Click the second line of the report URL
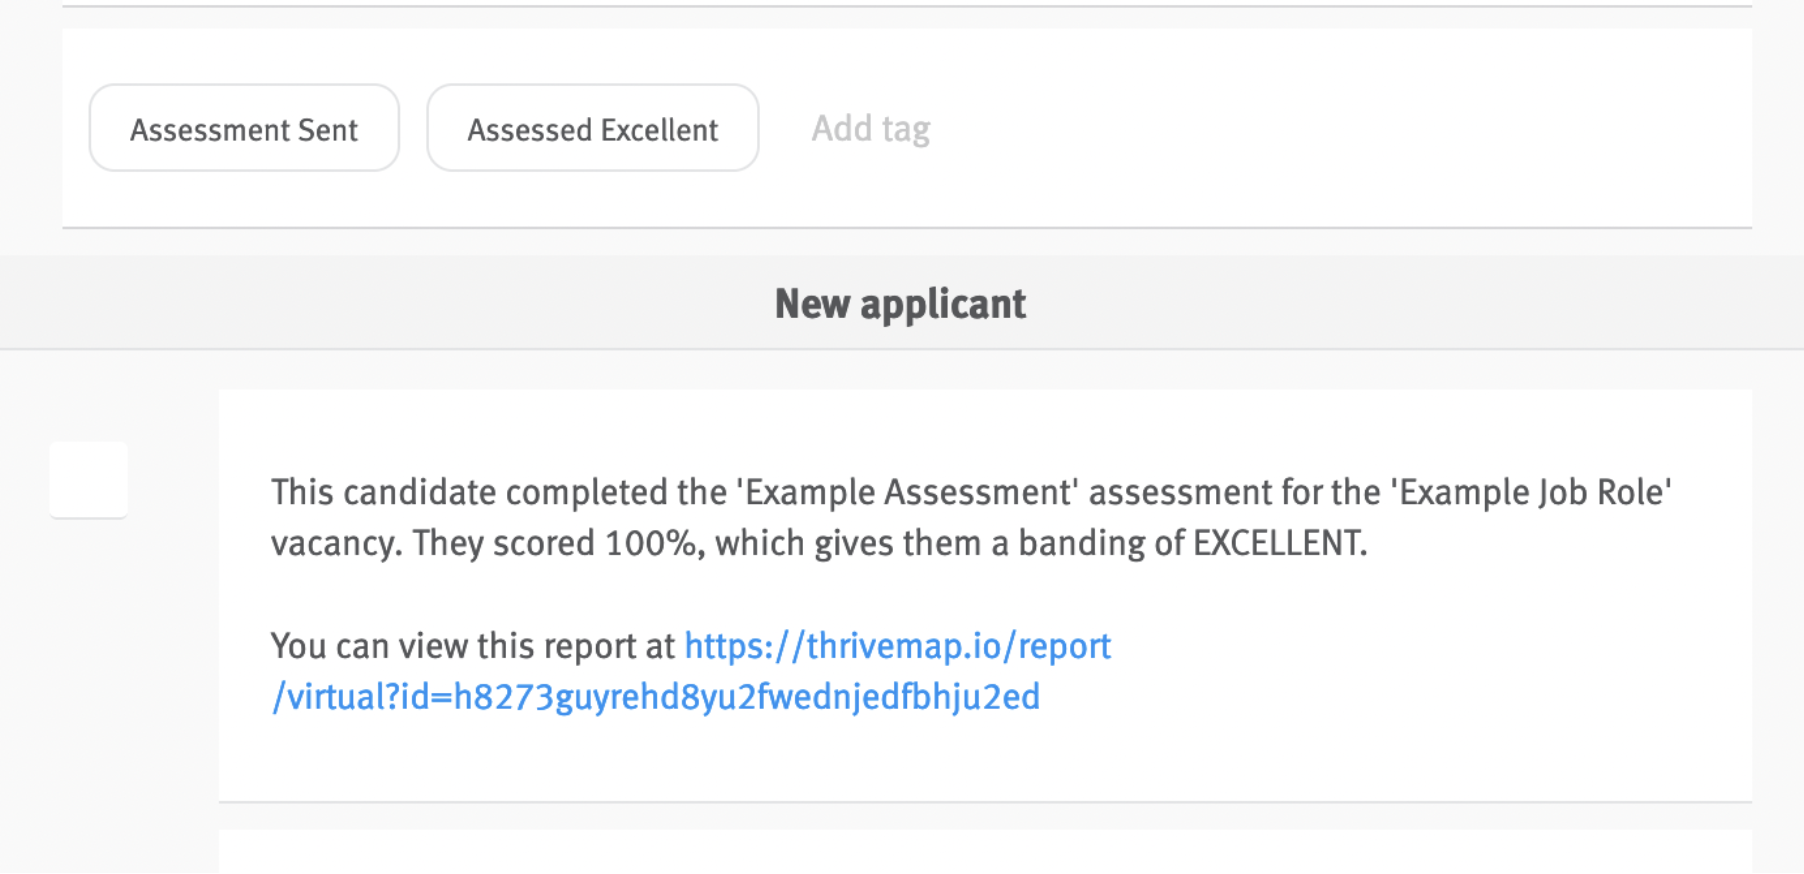Viewport: 1804px width, 874px height. 654,696
